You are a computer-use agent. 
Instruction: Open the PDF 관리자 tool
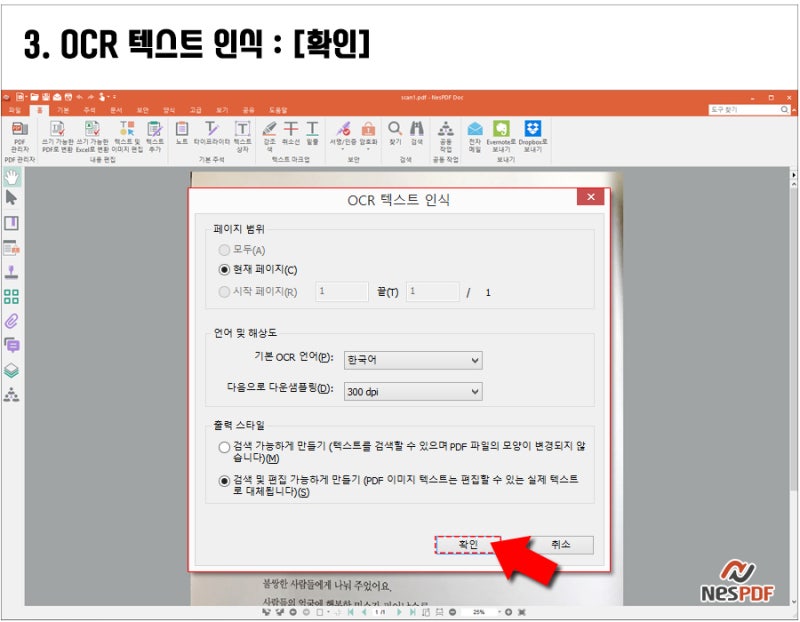click(19, 136)
